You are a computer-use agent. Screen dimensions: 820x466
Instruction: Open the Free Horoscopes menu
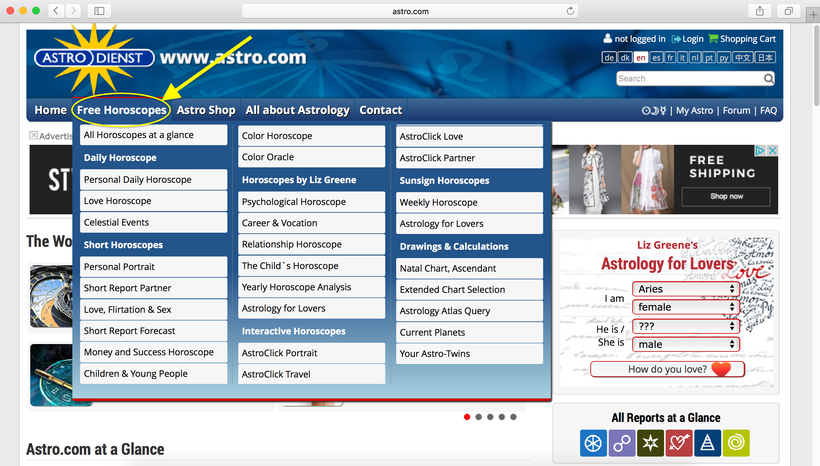click(x=121, y=110)
